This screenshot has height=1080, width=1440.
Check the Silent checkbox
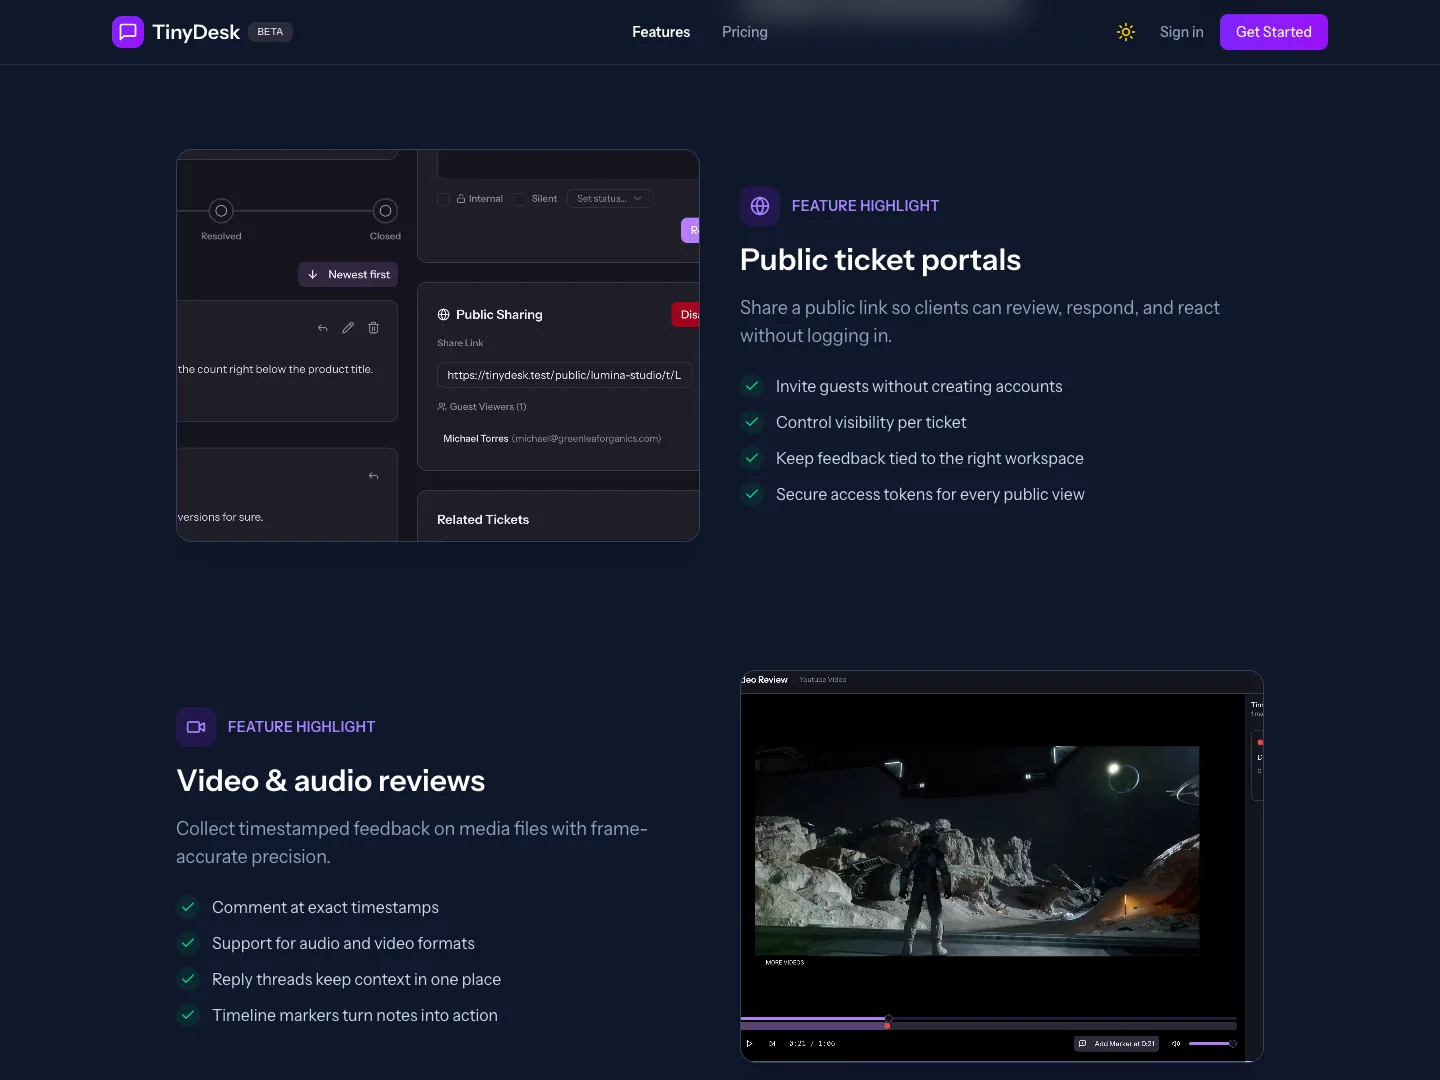tap(520, 199)
